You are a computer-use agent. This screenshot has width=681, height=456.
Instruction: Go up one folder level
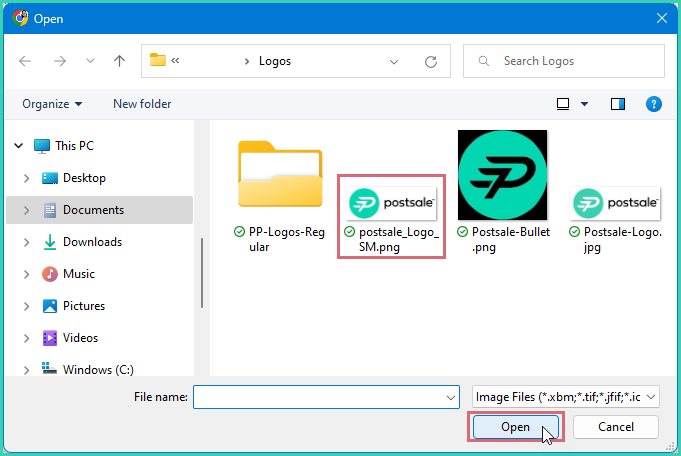(x=120, y=61)
